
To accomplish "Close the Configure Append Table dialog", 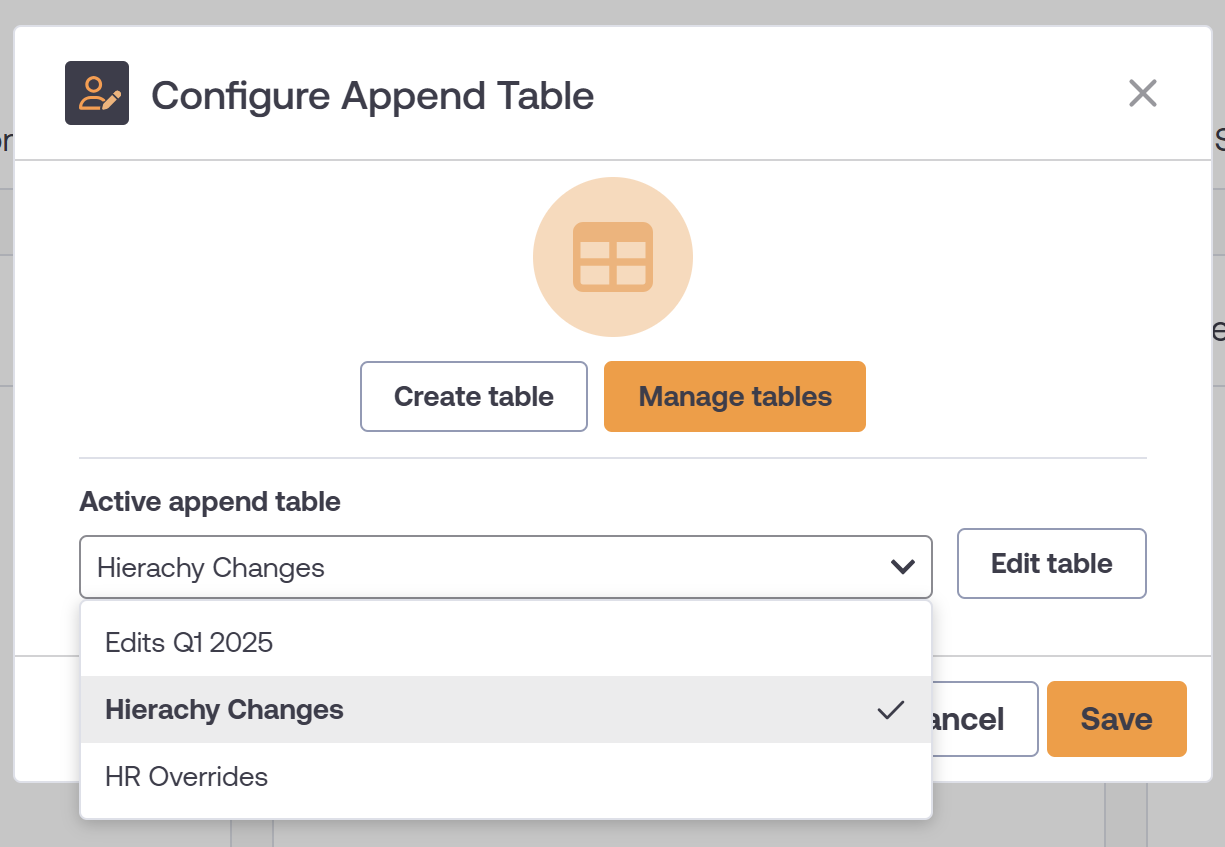I will click(1142, 94).
